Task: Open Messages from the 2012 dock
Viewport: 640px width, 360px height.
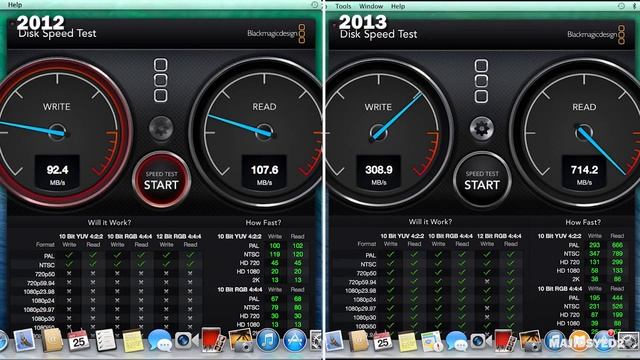Action: [x=160, y=340]
